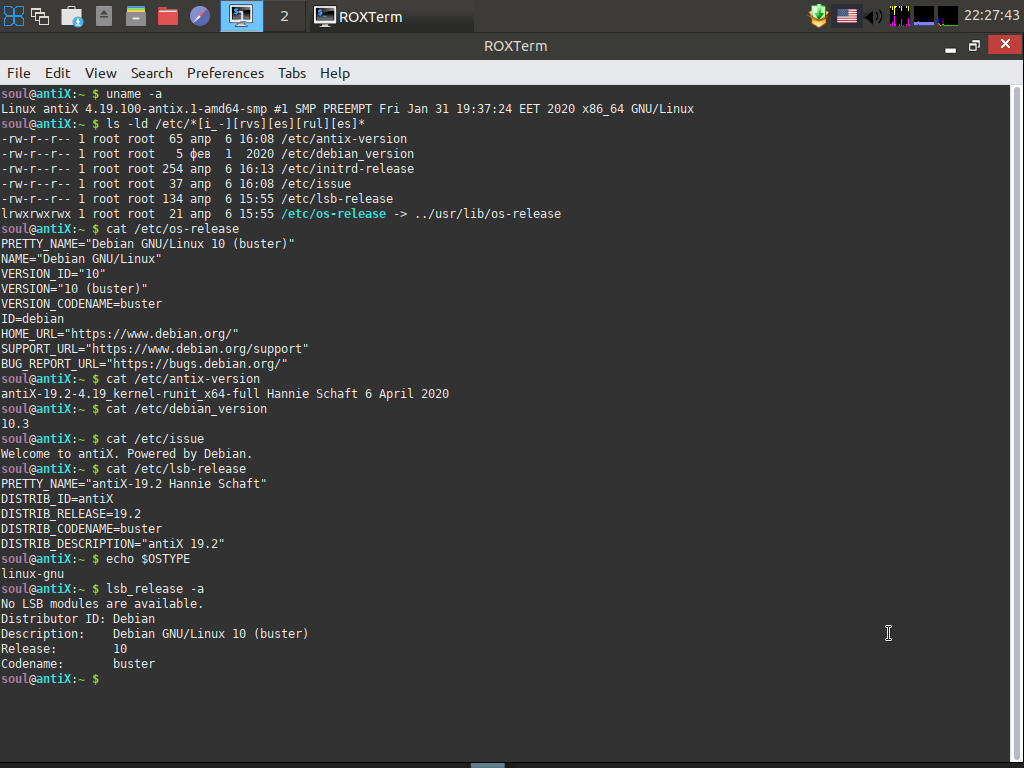Open the volume speaker tray icon
The width and height of the screenshot is (1024, 768).
[873, 16]
